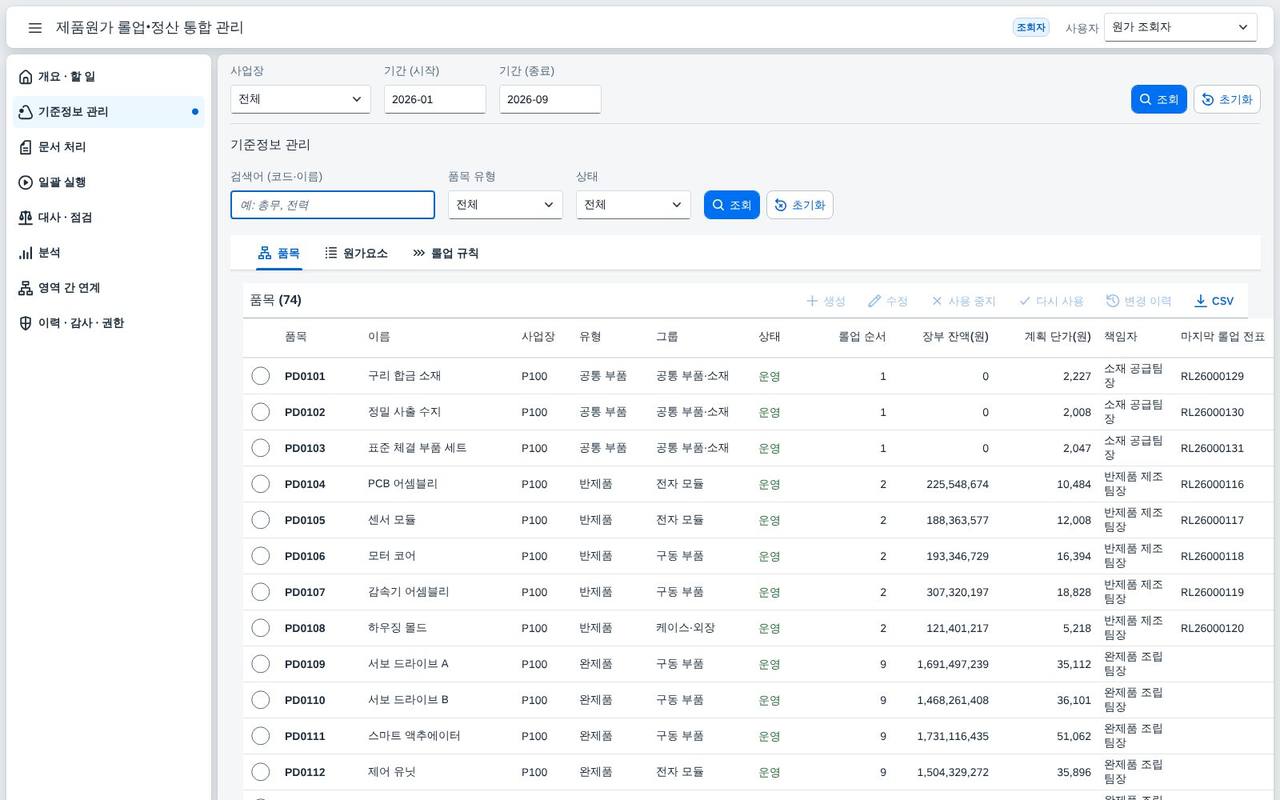Click the 원가요소 tab list icon
The image size is (1280, 800).
click(331, 253)
